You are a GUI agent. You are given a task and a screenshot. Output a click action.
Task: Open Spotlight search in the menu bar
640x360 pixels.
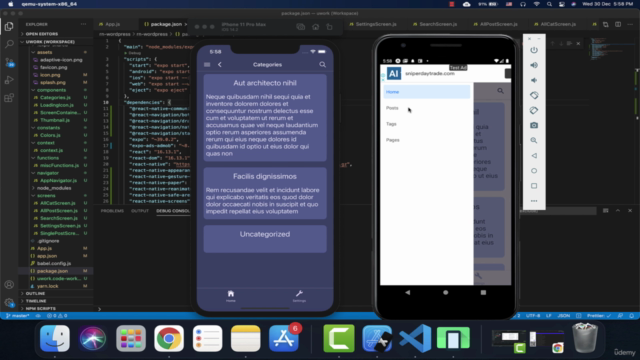(x=549, y=4)
